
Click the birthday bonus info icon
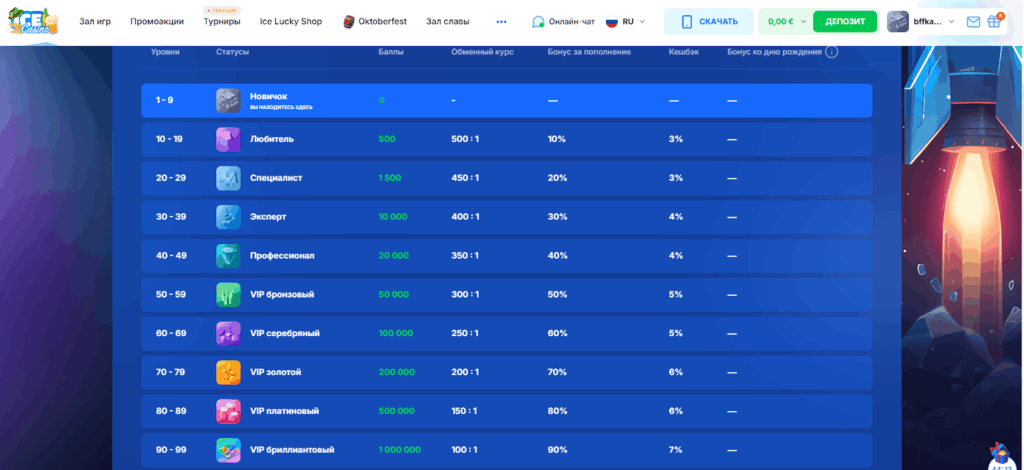(x=832, y=52)
